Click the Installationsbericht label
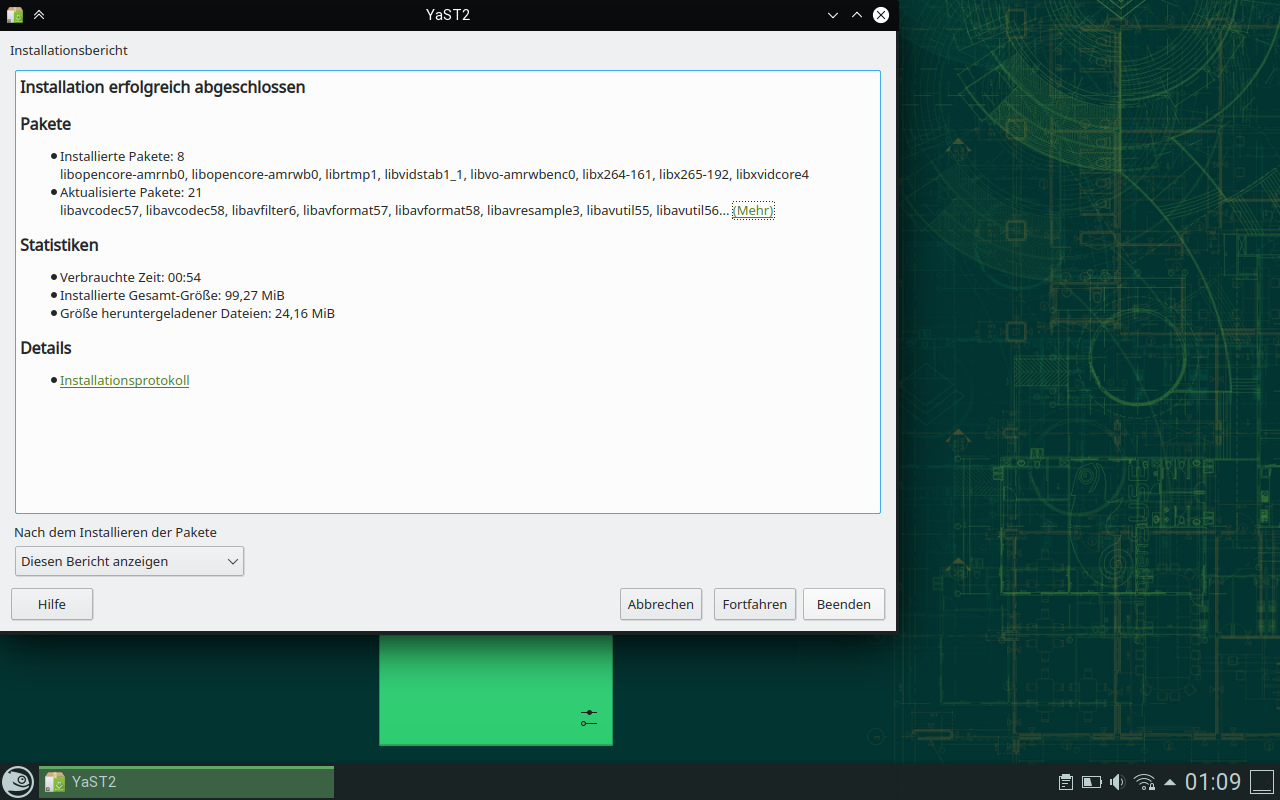 point(69,50)
